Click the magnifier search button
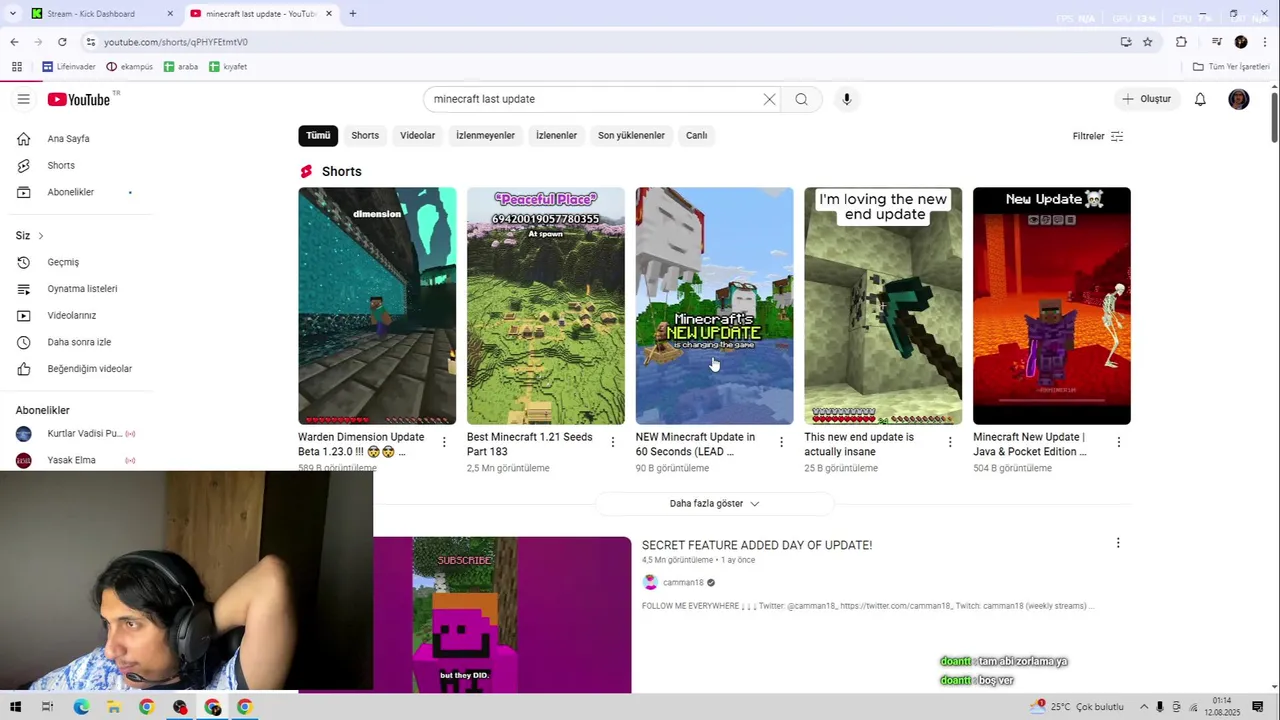Image resolution: width=1280 pixels, height=720 pixels. 801,99
